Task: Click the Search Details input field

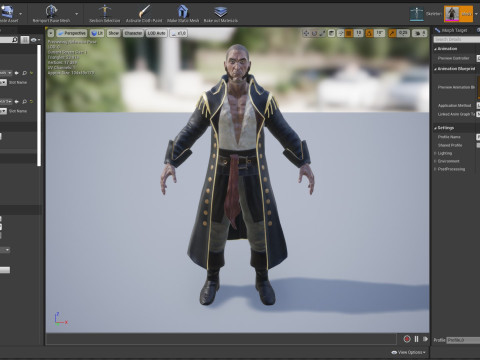Action: pyautogui.click(x=457, y=39)
